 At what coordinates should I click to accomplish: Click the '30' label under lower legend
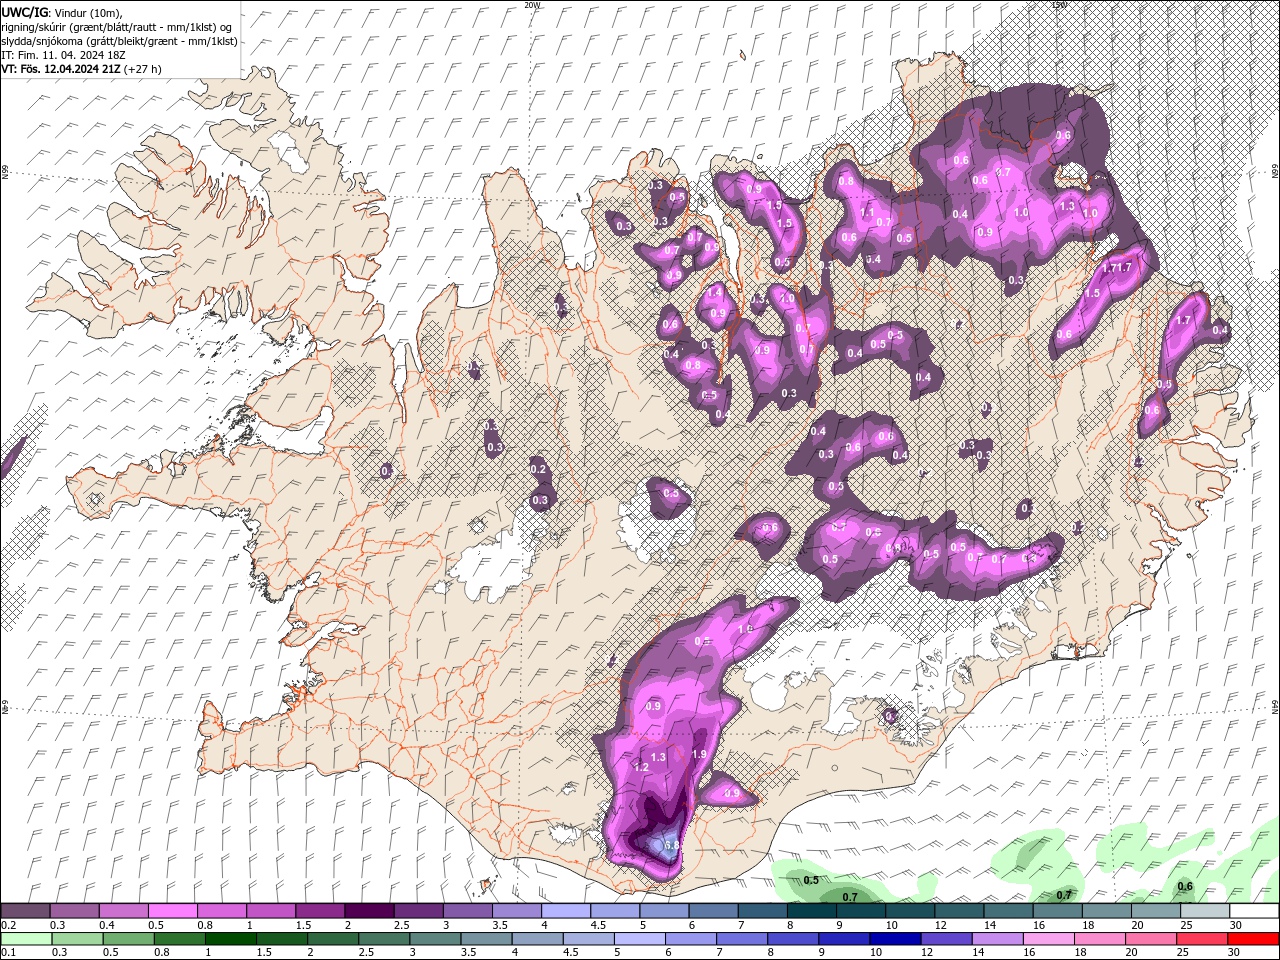click(1233, 953)
